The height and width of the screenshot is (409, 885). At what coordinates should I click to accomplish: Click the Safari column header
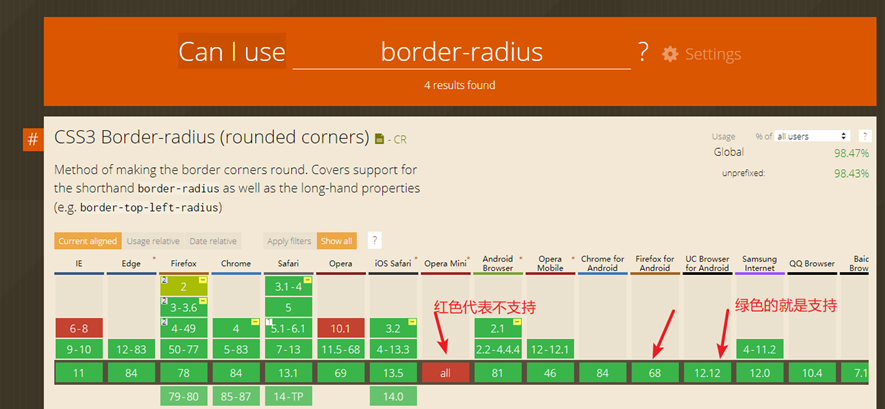click(288, 263)
